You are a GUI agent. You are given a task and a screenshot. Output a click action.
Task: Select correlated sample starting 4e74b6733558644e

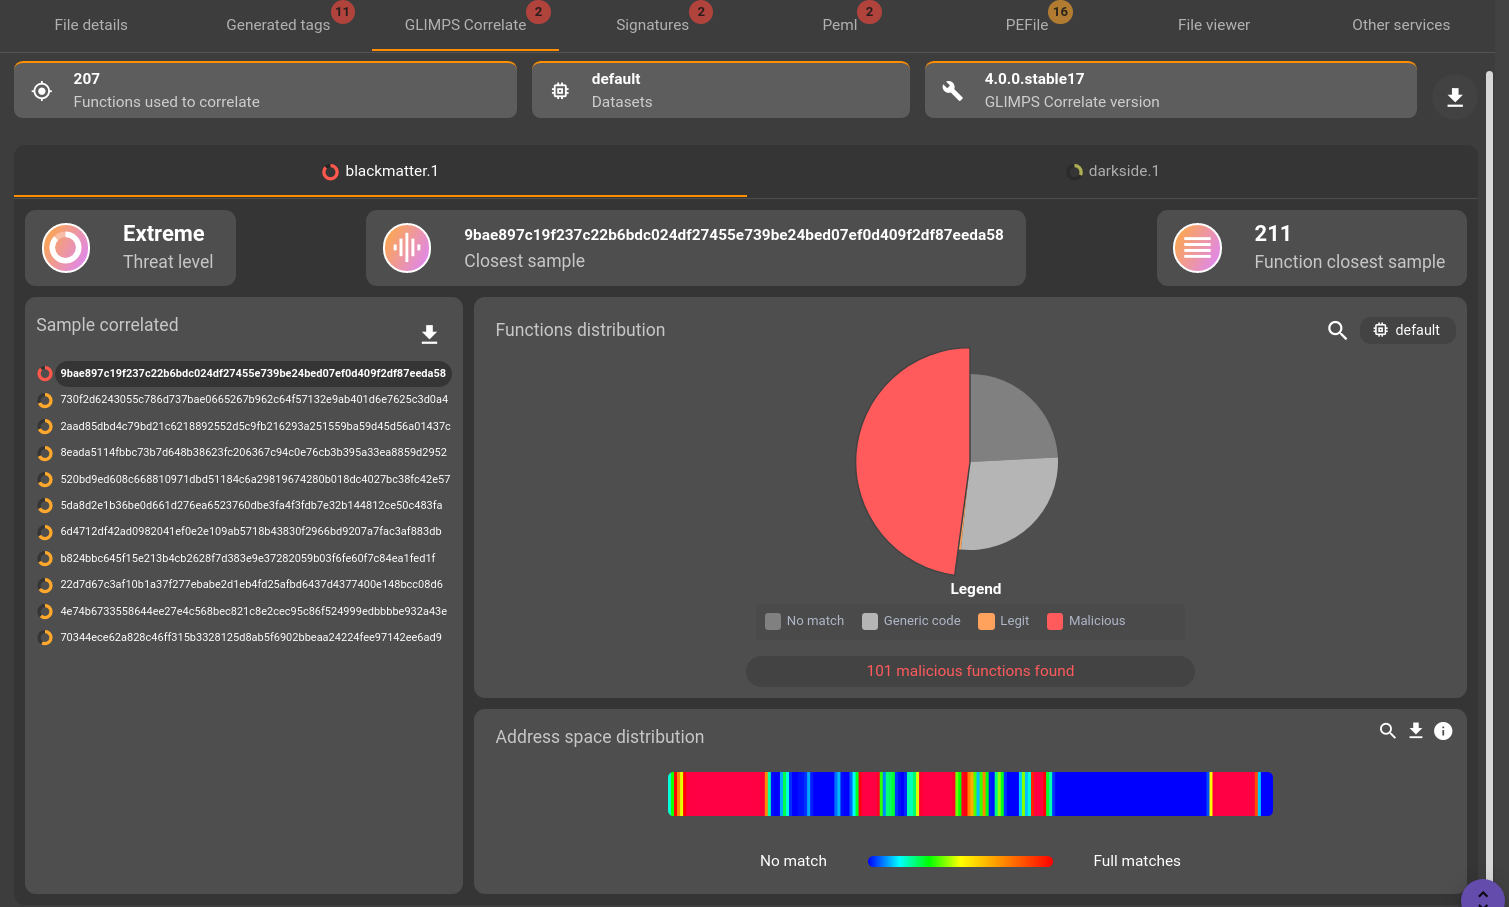(x=253, y=611)
